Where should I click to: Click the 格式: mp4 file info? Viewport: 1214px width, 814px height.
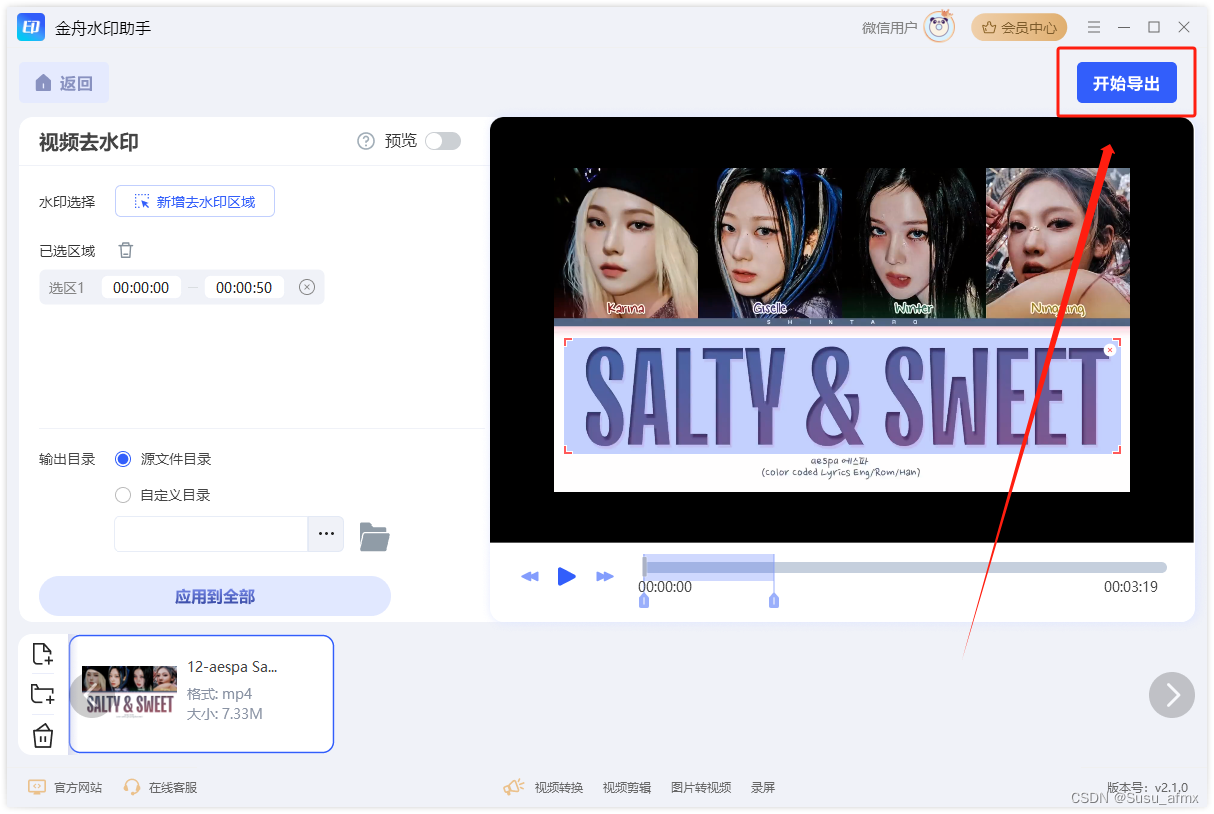pyautogui.click(x=220, y=694)
